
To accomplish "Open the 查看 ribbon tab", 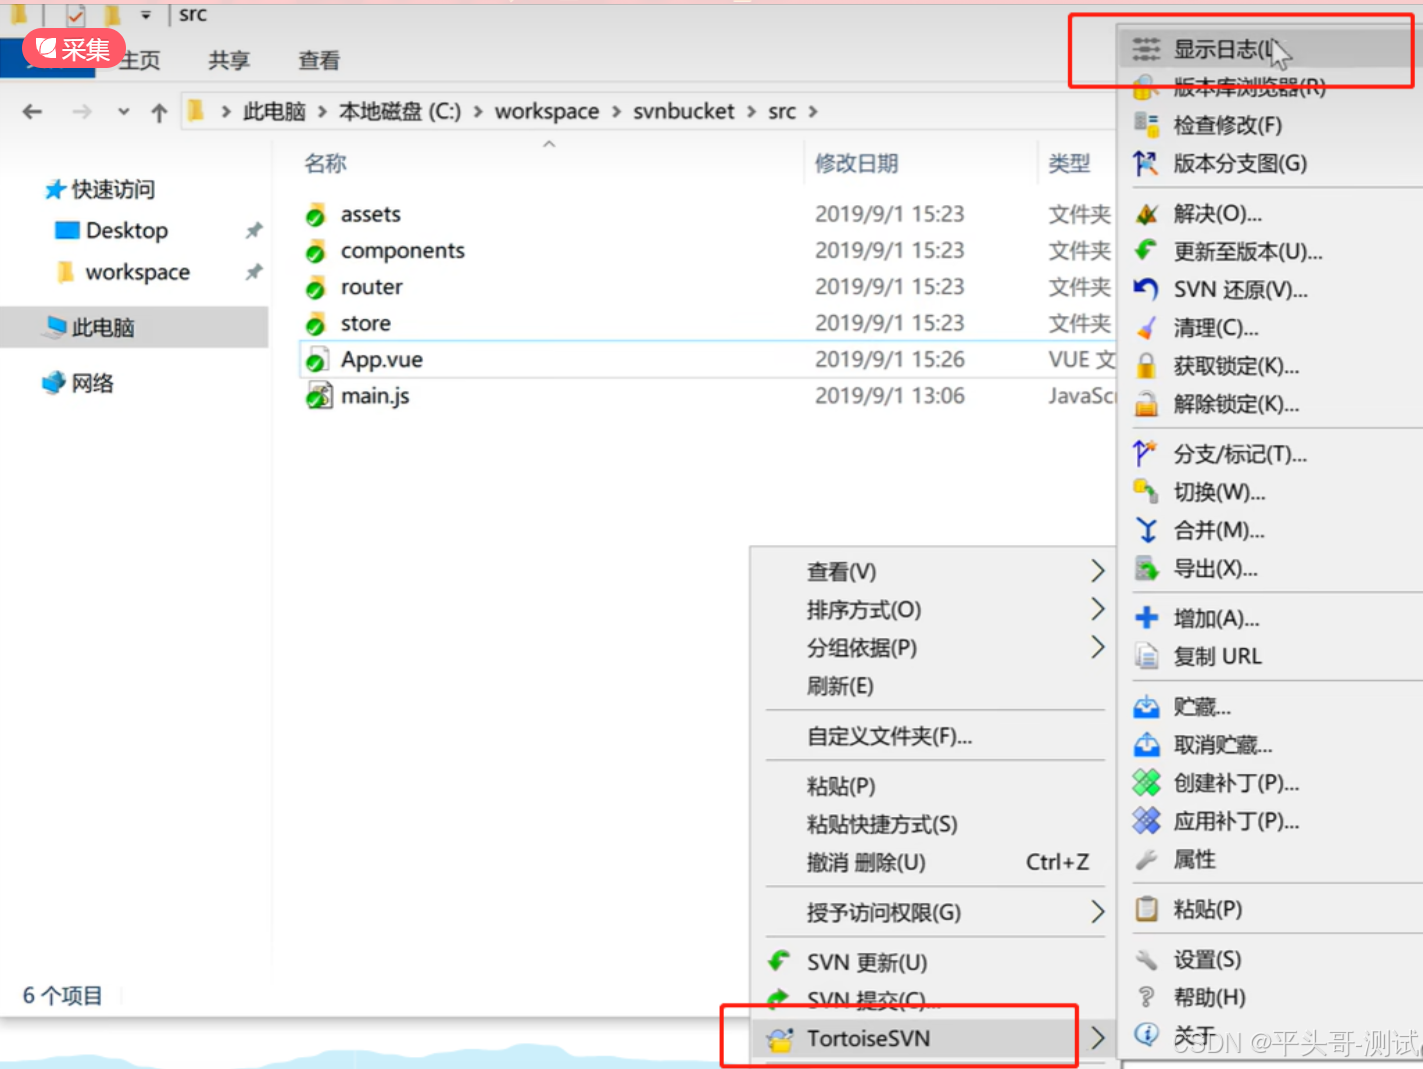I will (319, 60).
